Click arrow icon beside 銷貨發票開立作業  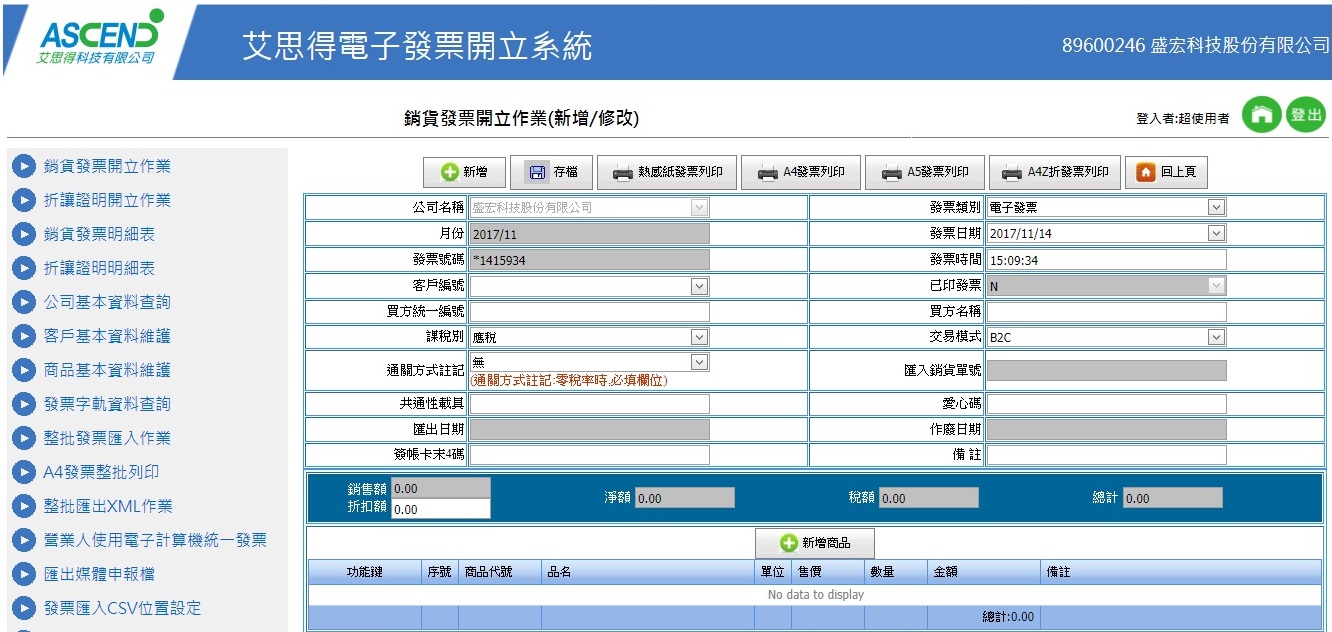23,166
